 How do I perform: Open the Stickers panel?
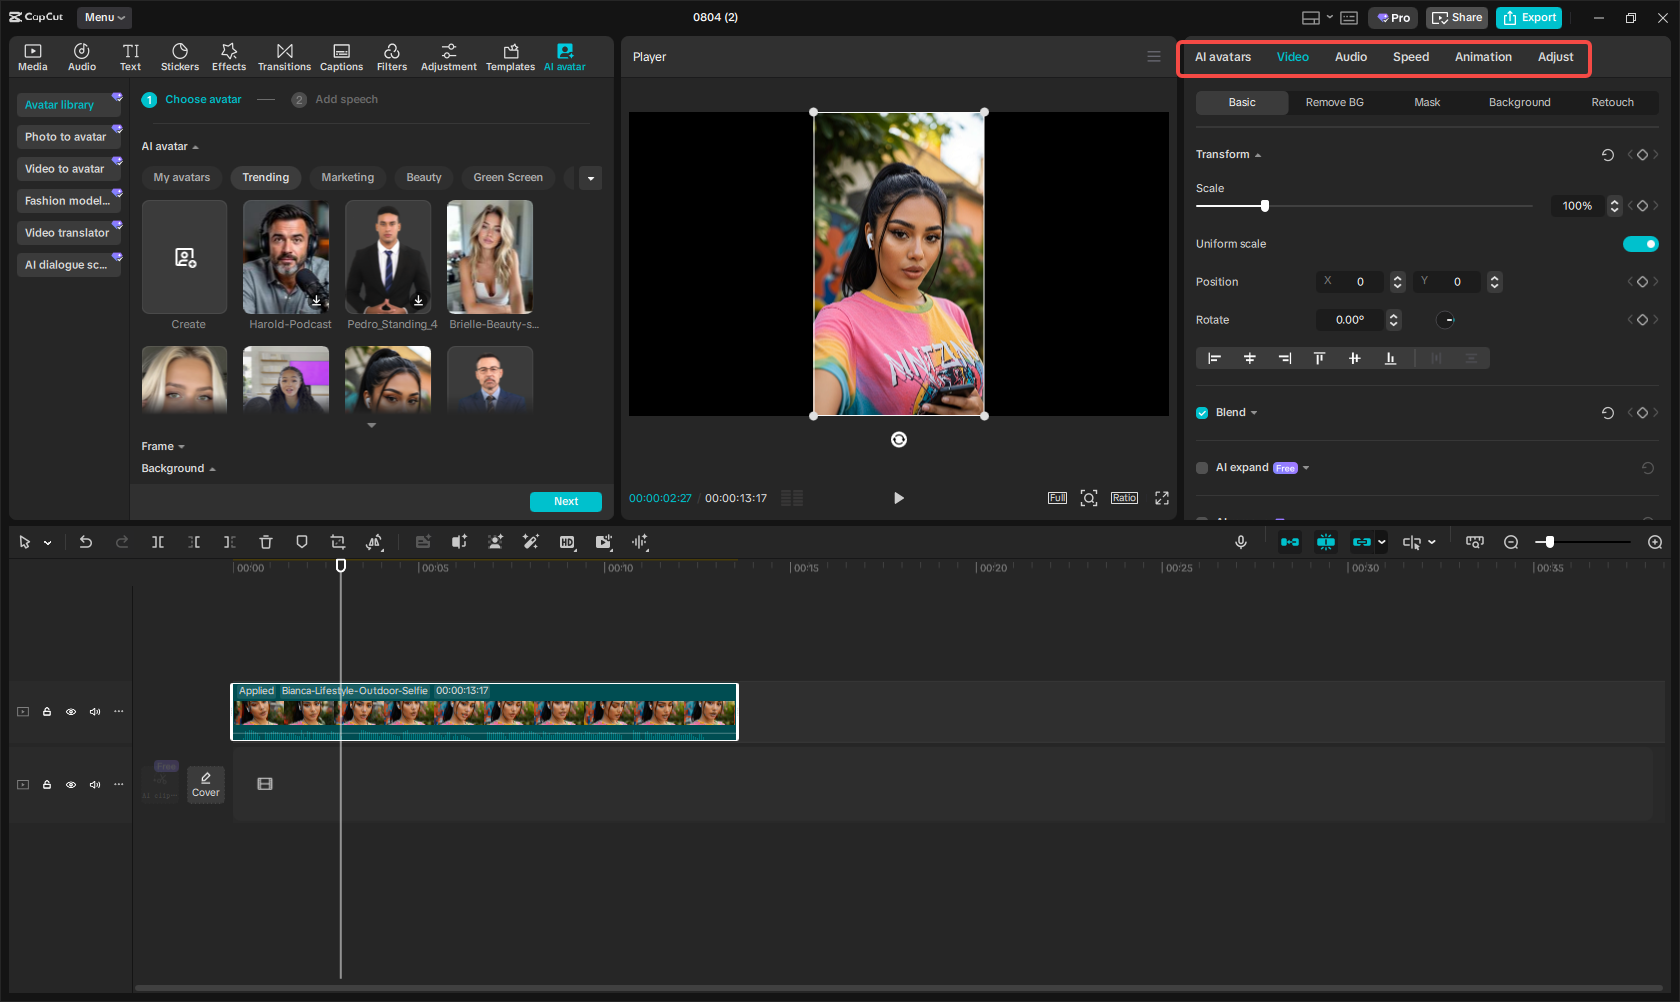tap(180, 55)
